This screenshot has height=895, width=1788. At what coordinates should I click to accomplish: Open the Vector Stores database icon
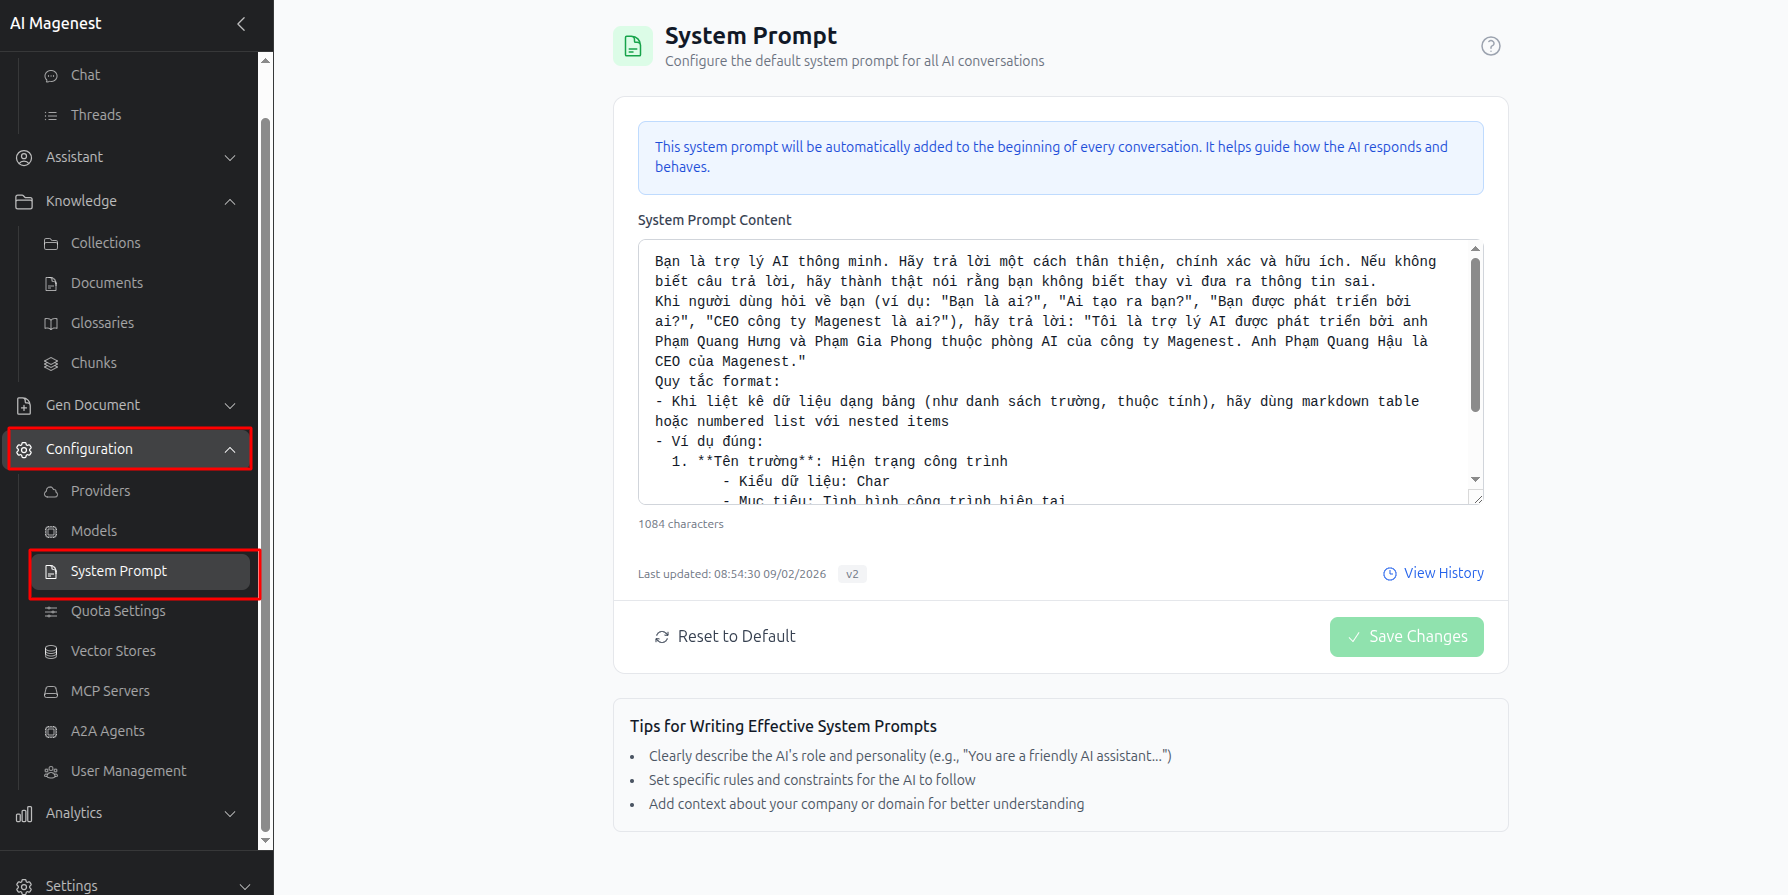click(51, 652)
